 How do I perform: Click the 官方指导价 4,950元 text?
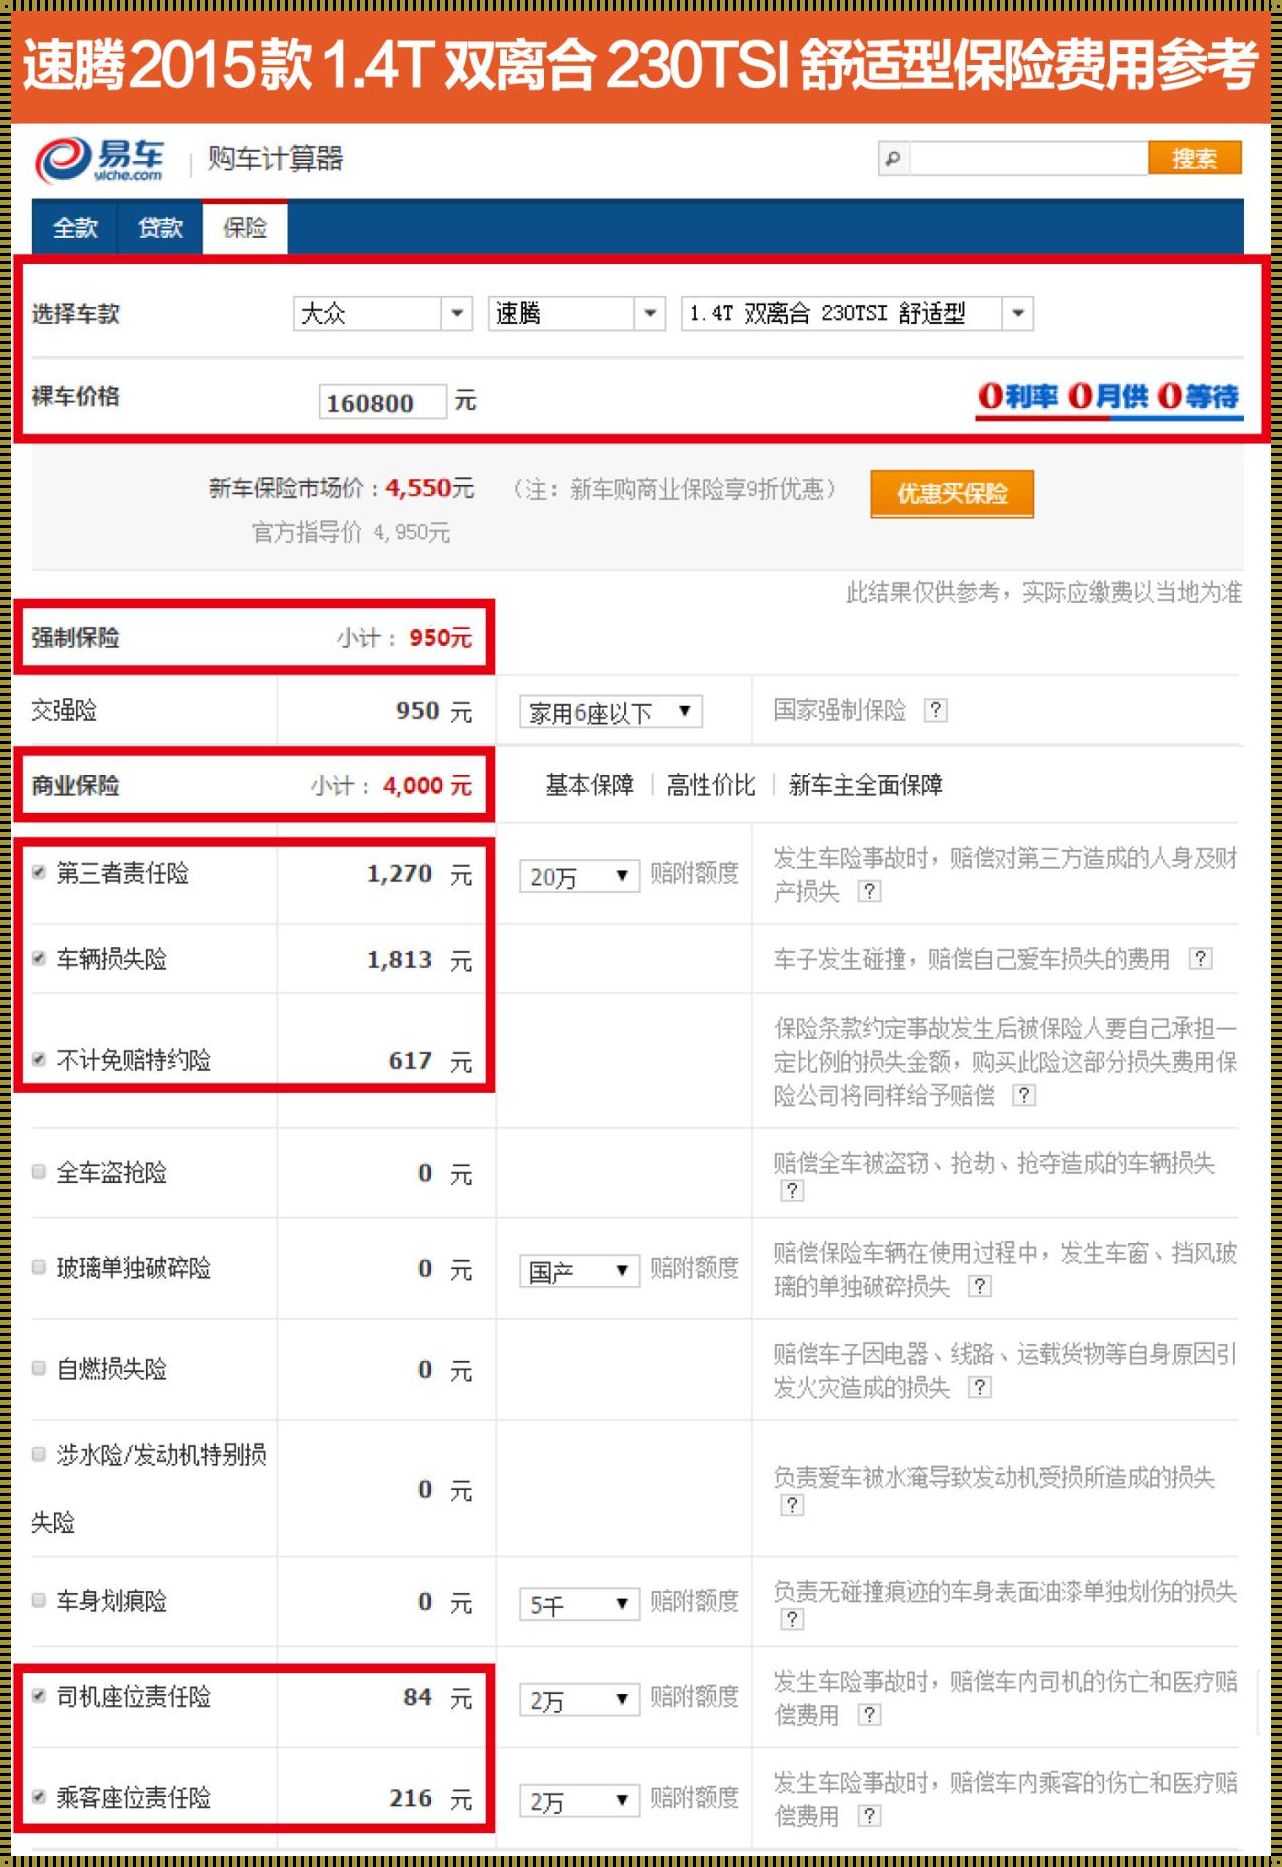click(x=351, y=533)
